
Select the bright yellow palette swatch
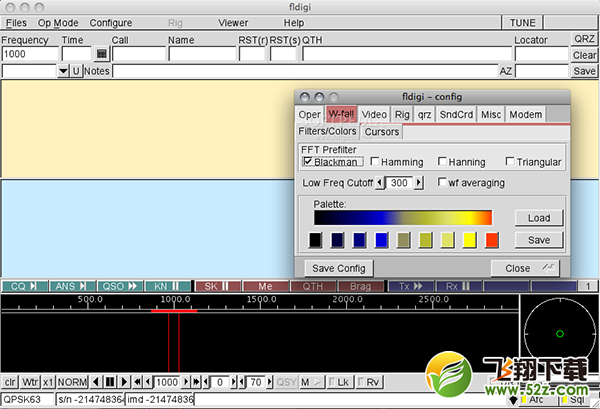click(x=470, y=240)
